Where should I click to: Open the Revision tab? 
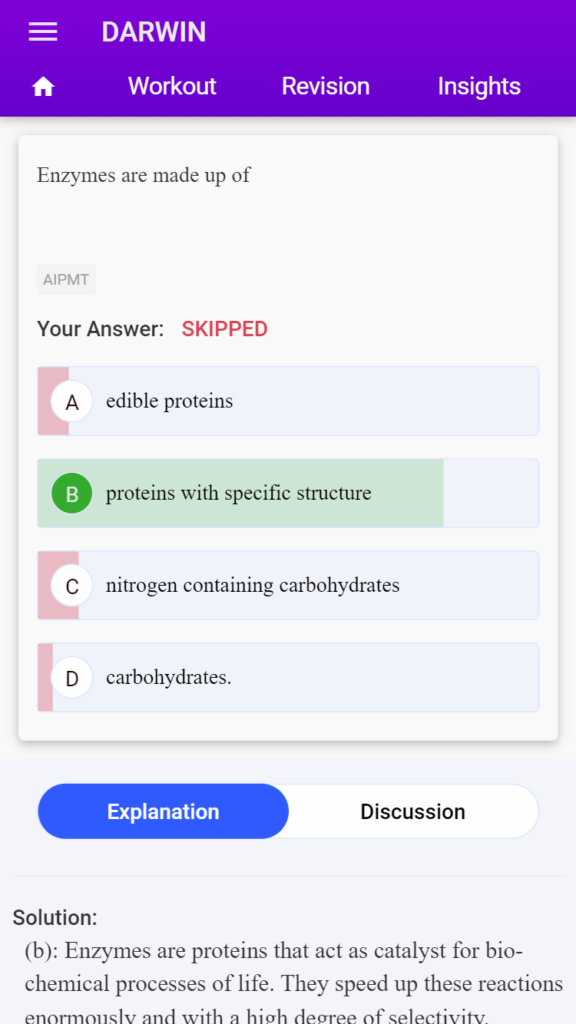[x=325, y=86]
